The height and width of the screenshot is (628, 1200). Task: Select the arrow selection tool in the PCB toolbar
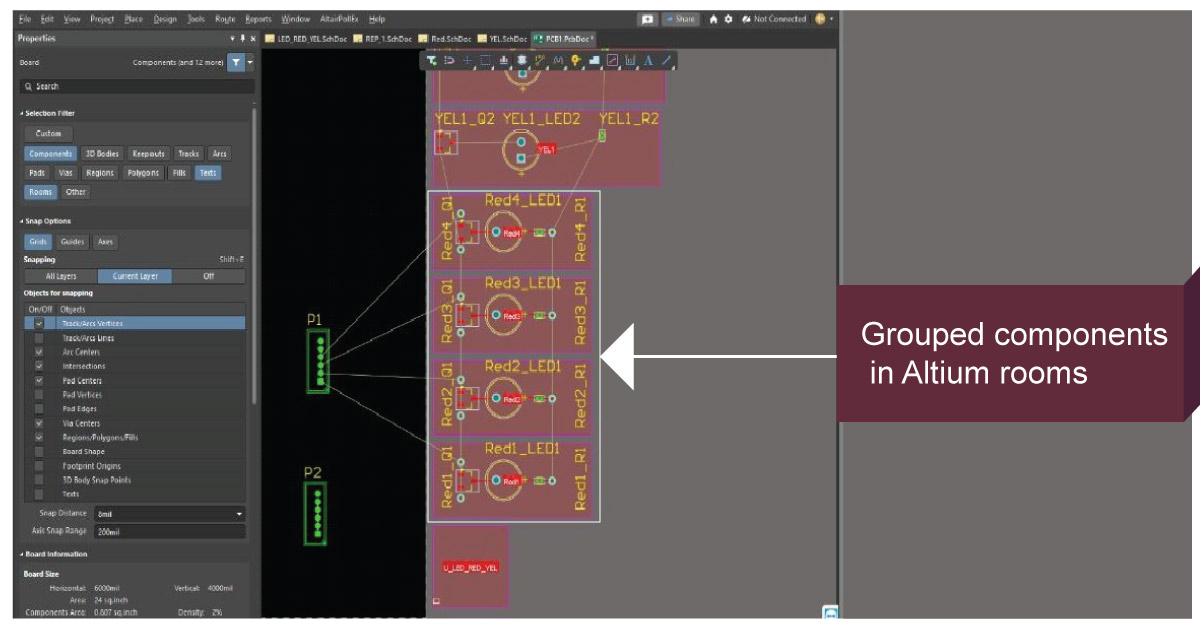(433, 60)
